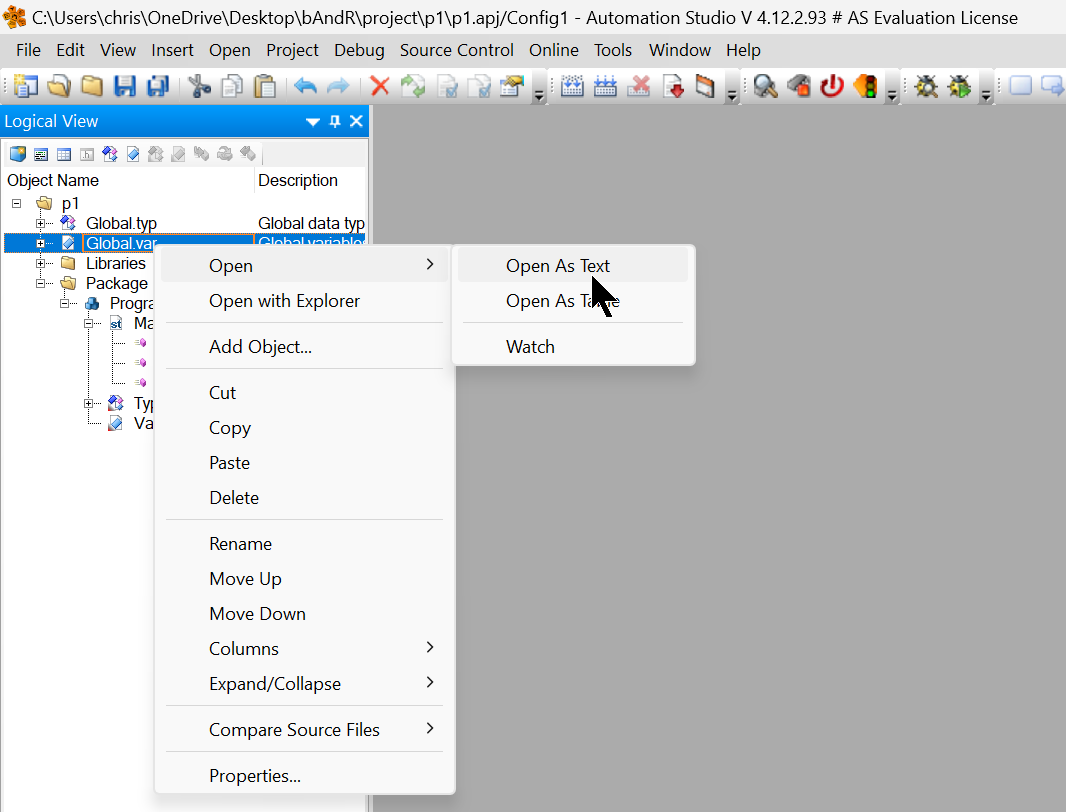This screenshot has width=1066, height=812.
Task: Choose Delete from the context menu
Action: pyautogui.click(x=305, y=498)
